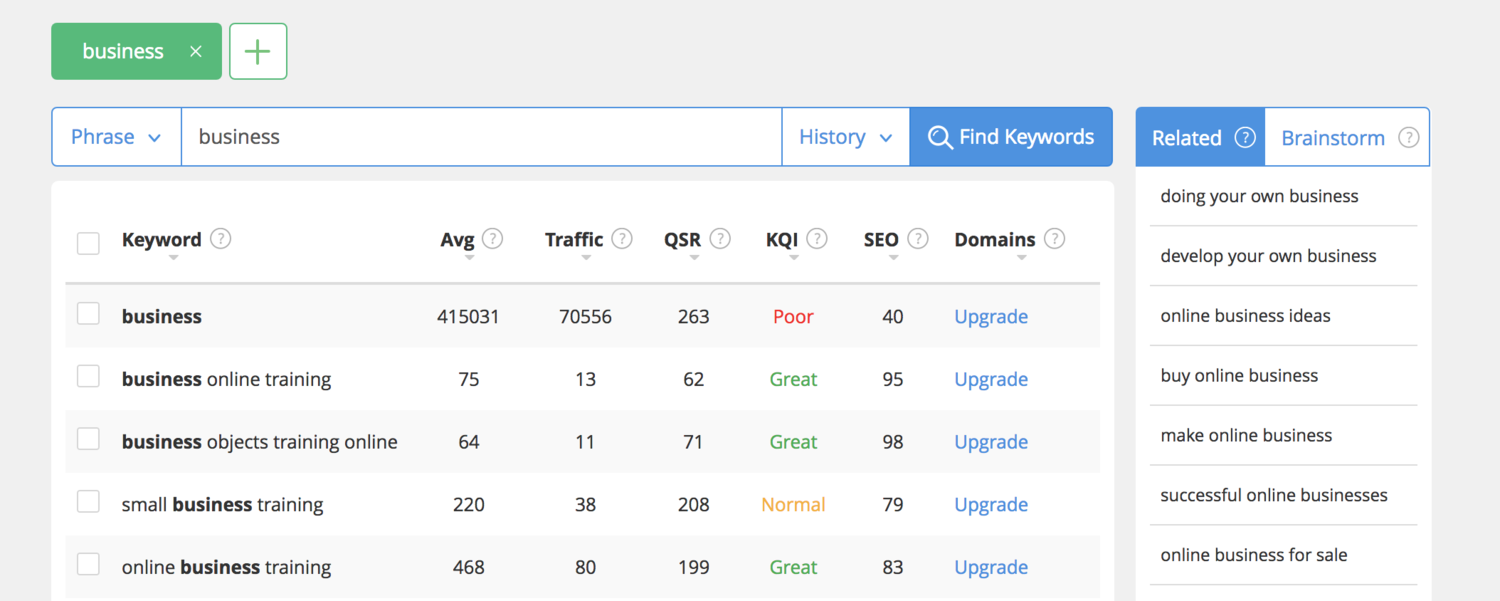The width and height of the screenshot is (1500, 601).
Task: Open help icon next to Keyword header
Action: click(221, 238)
